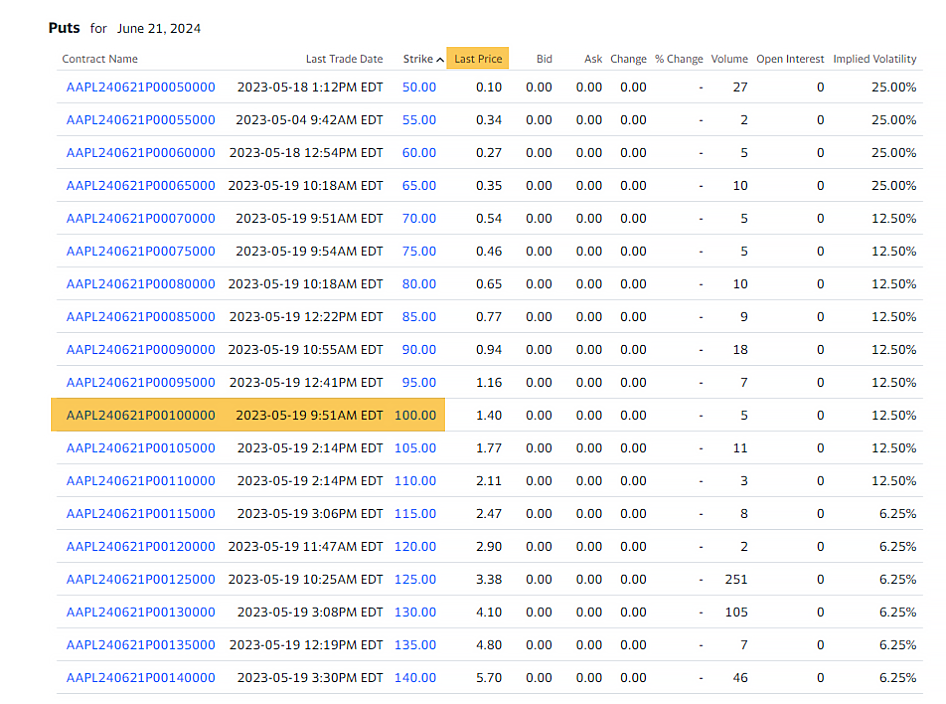Open contract AAPL240621P00130000
This screenshot has width=946, height=704.
141,612
